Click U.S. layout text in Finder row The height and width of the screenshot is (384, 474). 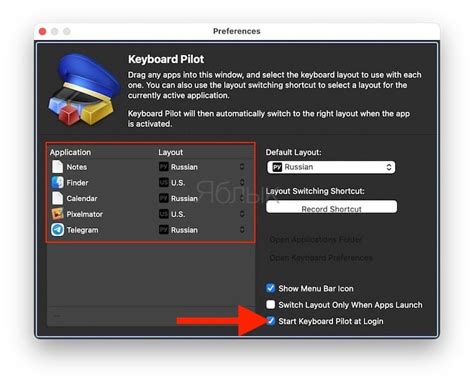(x=178, y=183)
